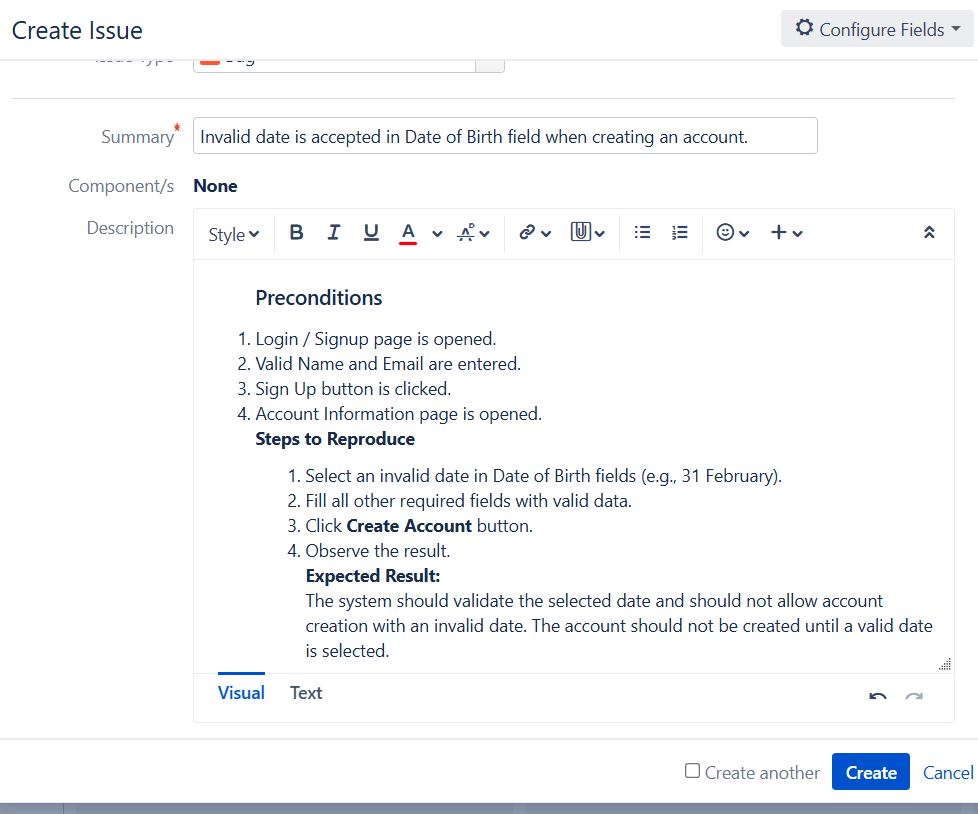Viewport: 978px width, 814px height.
Task: Open attachment insert dropdown
Action: (588, 233)
